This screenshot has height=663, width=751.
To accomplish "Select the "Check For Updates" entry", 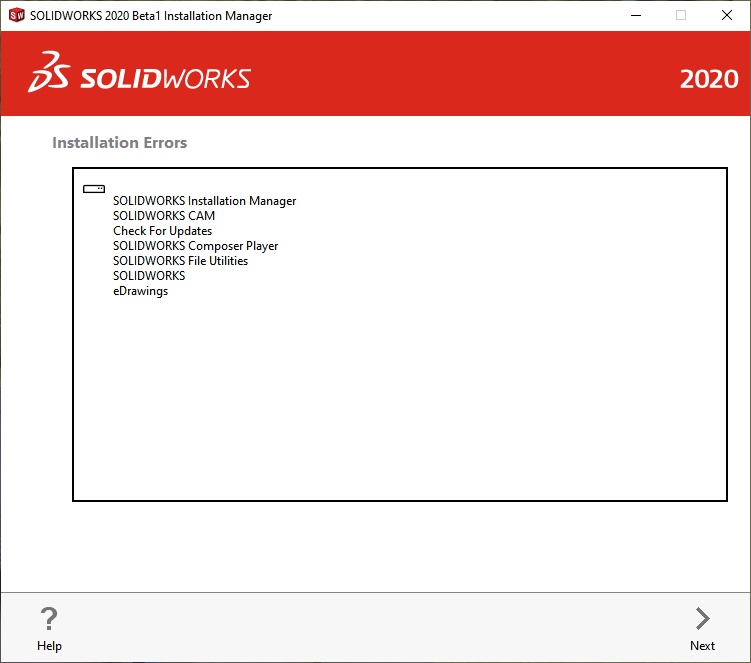I will [162, 231].
